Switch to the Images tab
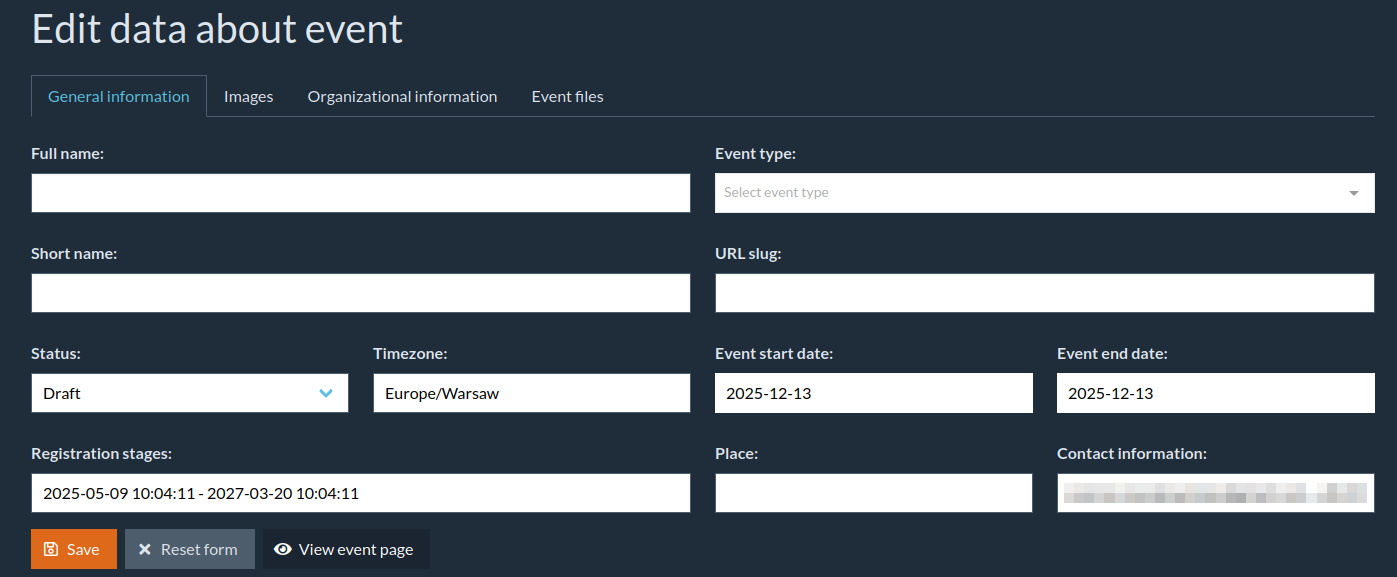 248,97
